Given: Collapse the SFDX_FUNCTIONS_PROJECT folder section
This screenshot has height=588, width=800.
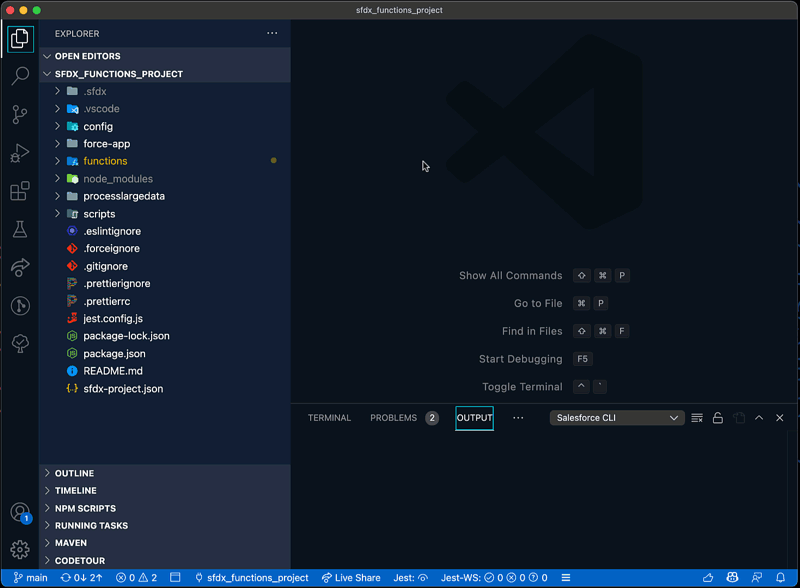Looking at the screenshot, I should 165,74.
